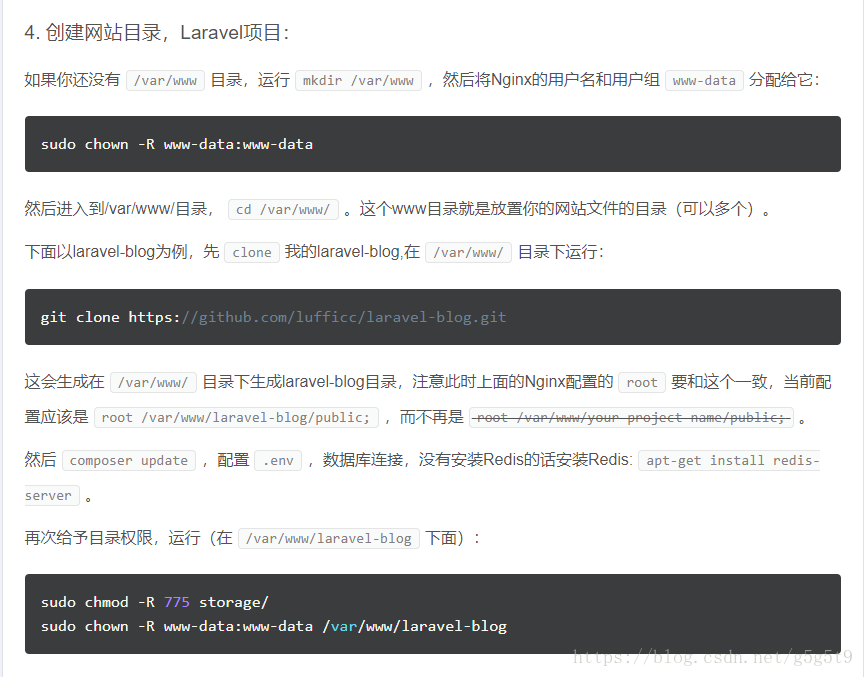
Task: Click the inline code 'cd /var/www/'
Action: coord(283,209)
